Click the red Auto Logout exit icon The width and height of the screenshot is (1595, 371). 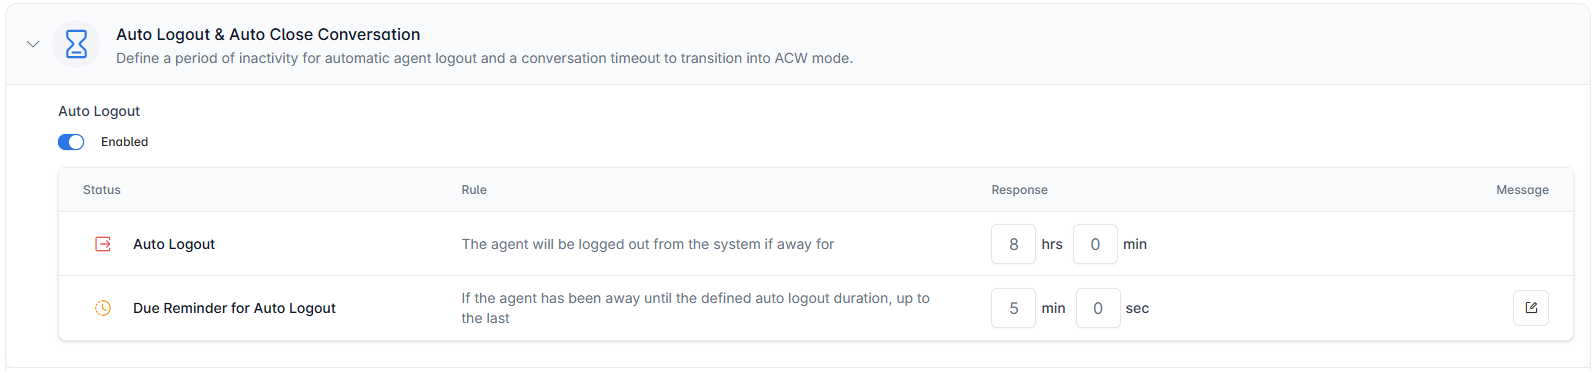click(x=103, y=244)
